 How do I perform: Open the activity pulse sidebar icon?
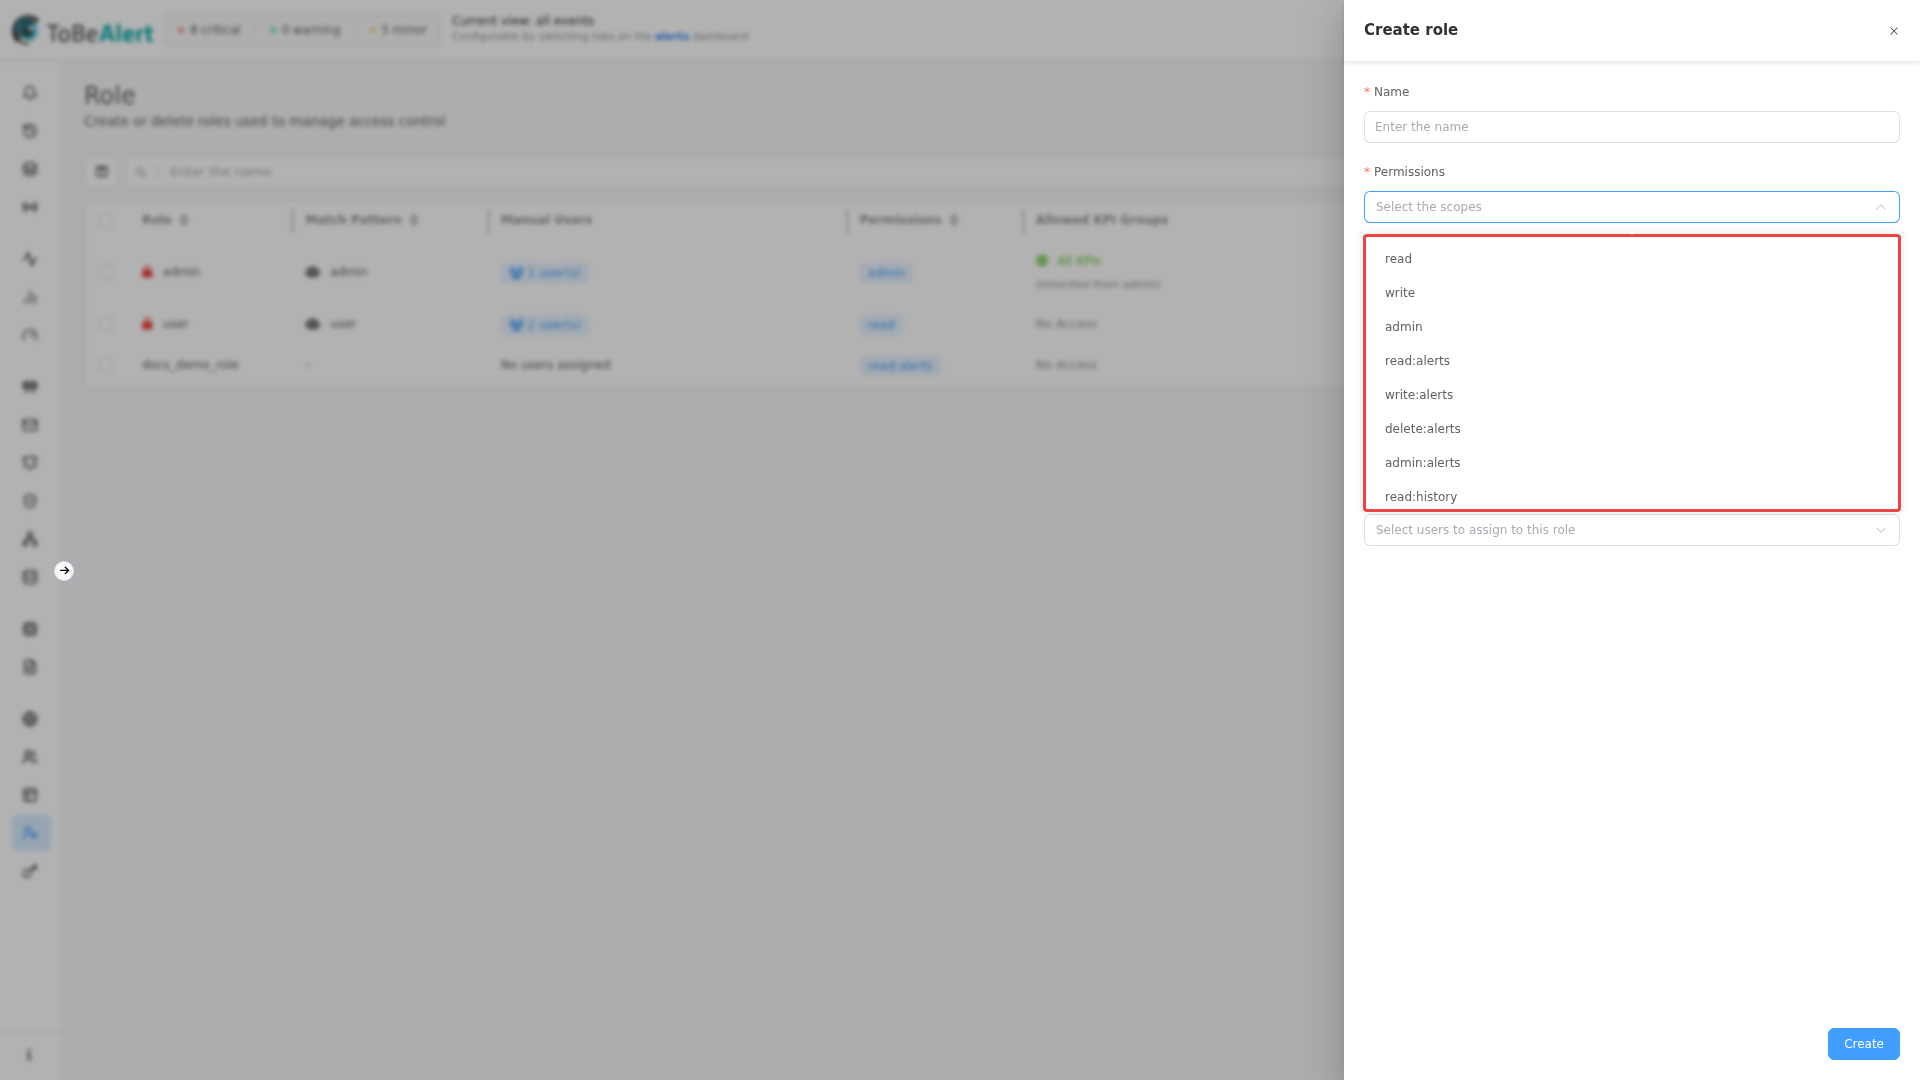pos(30,259)
